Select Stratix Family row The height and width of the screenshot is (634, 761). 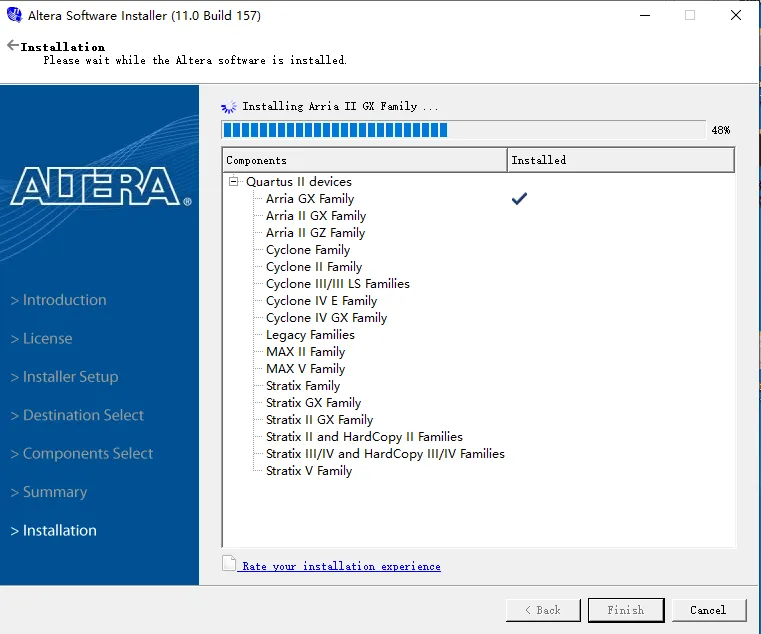pos(303,385)
